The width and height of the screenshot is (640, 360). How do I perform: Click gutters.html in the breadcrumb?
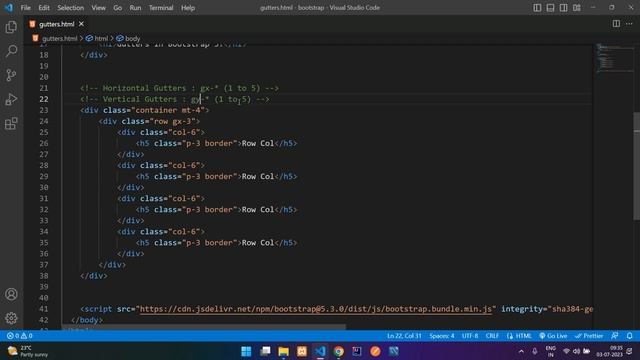coord(59,38)
